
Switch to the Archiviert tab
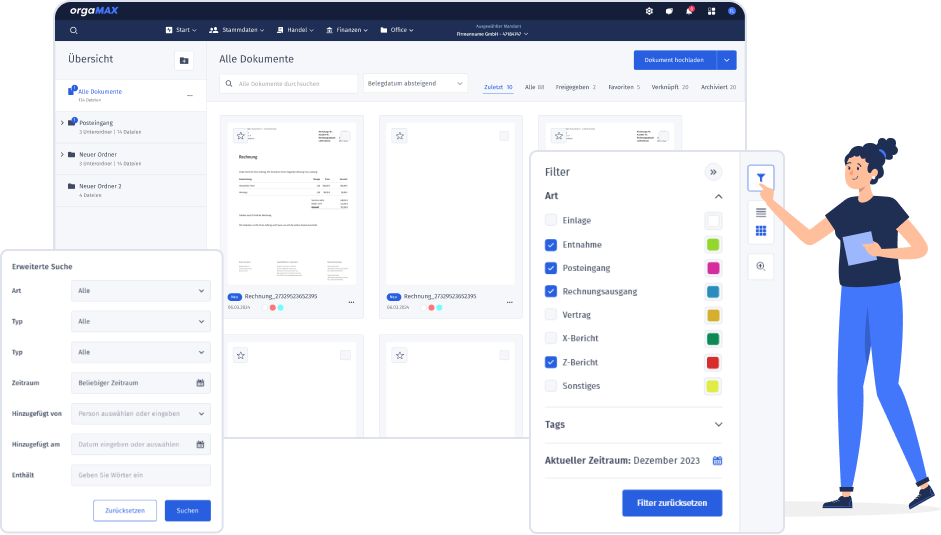[x=718, y=87]
